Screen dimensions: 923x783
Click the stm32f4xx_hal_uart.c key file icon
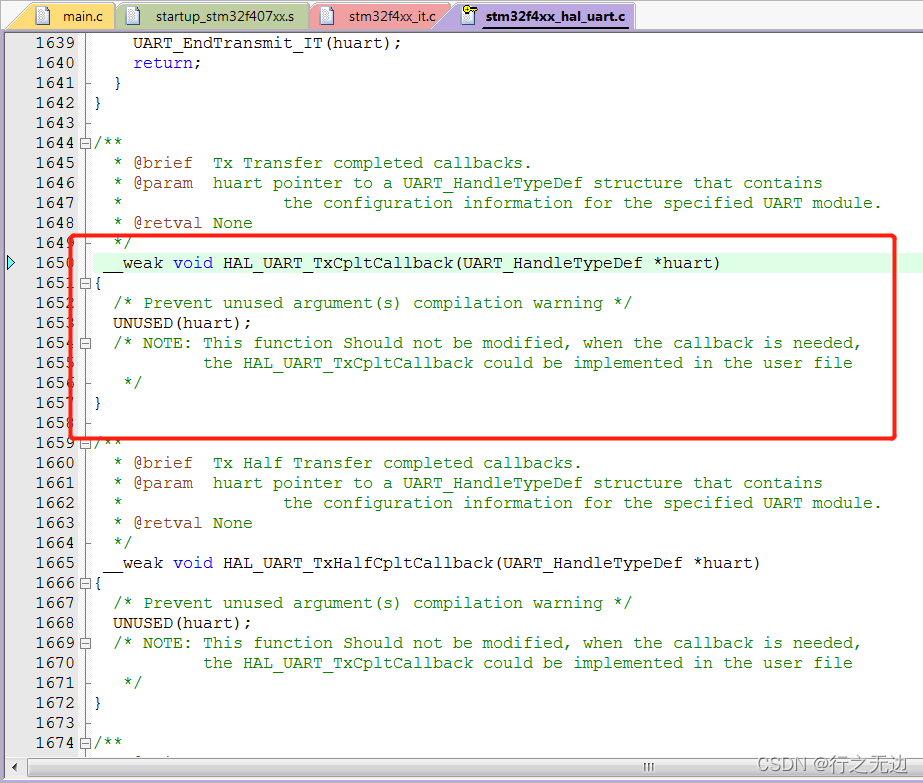coord(469,15)
